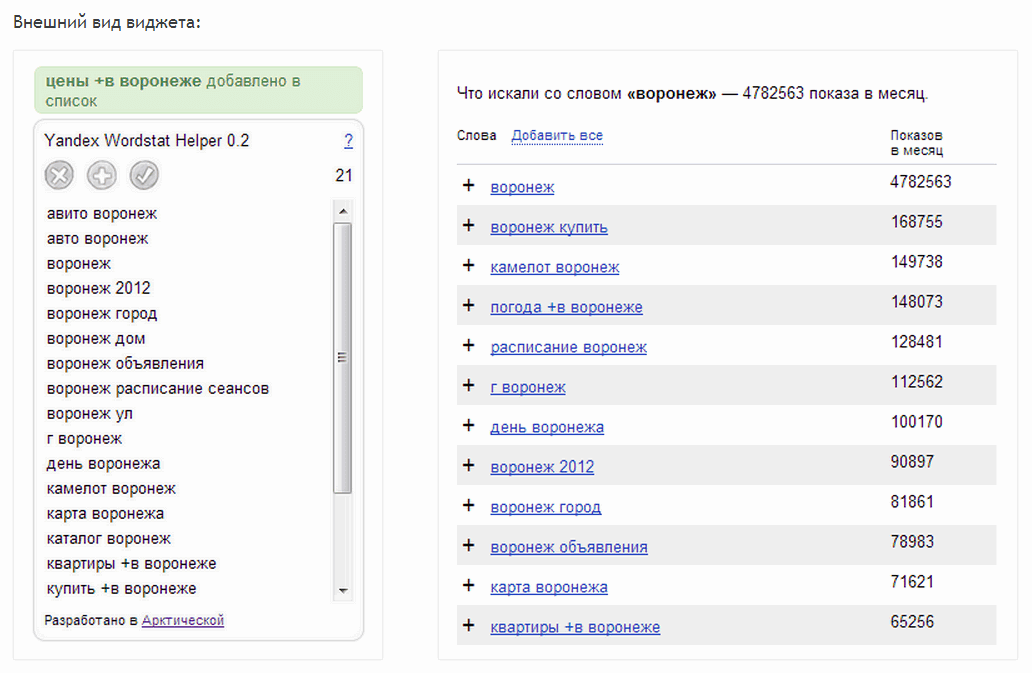Click the 'Добавить все' link
Image resolution: width=1032 pixels, height=673 pixels.
click(557, 136)
